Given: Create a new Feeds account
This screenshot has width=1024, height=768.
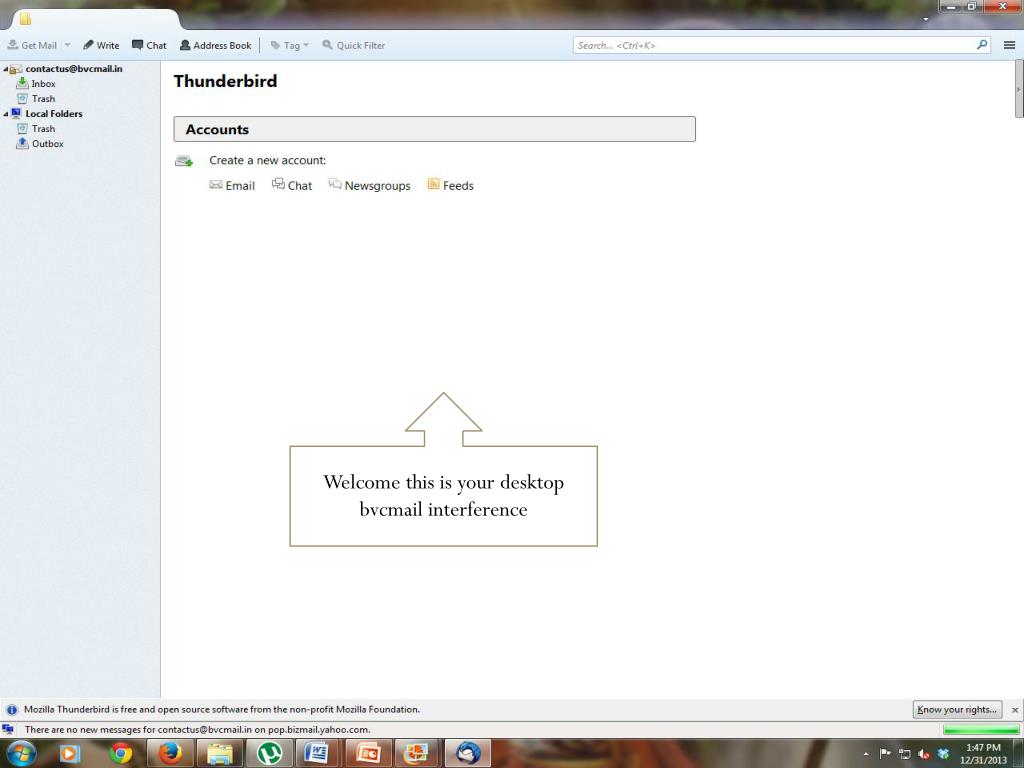Looking at the screenshot, I should click(x=451, y=185).
